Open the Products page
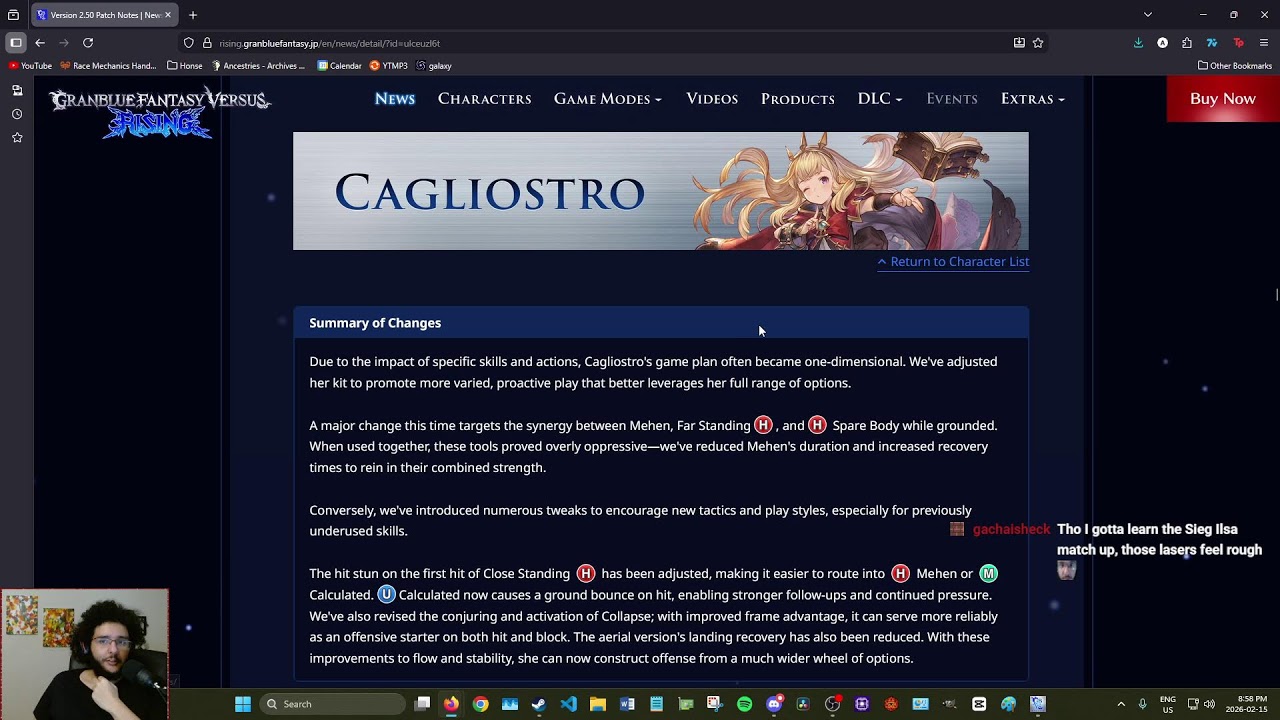Image resolution: width=1280 pixels, height=720 pixels. [797, 99]
